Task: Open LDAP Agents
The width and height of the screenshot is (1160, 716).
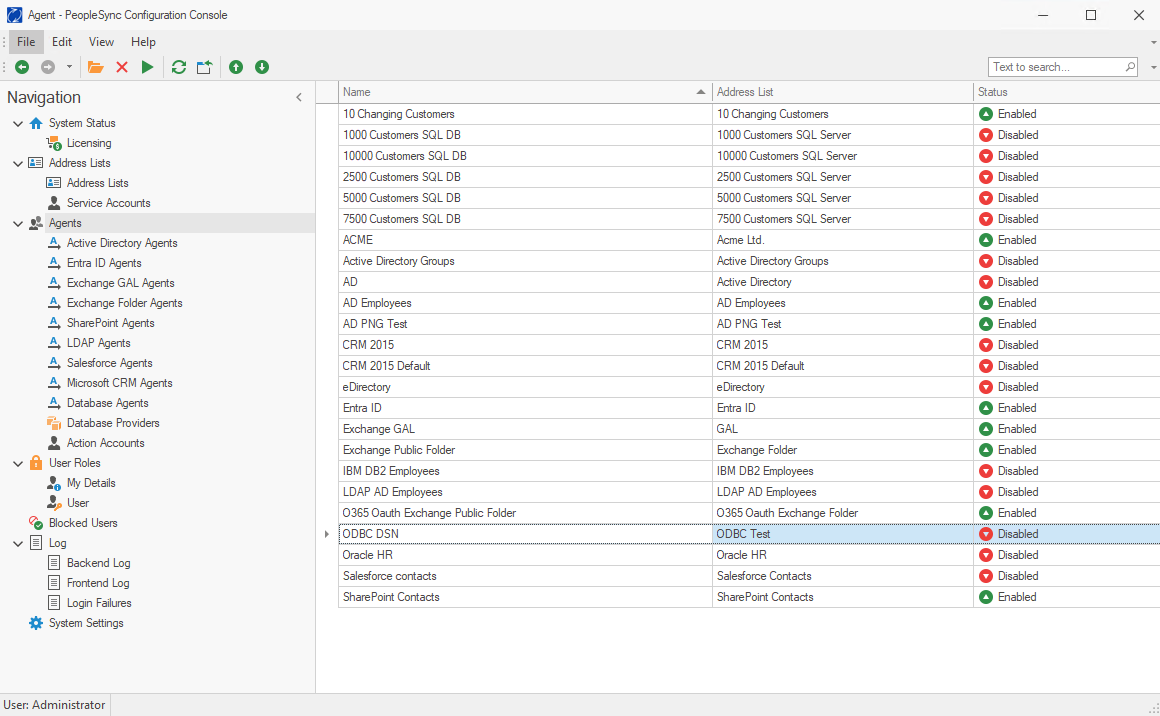Action: pyautogui.click(x=98, y=342)
